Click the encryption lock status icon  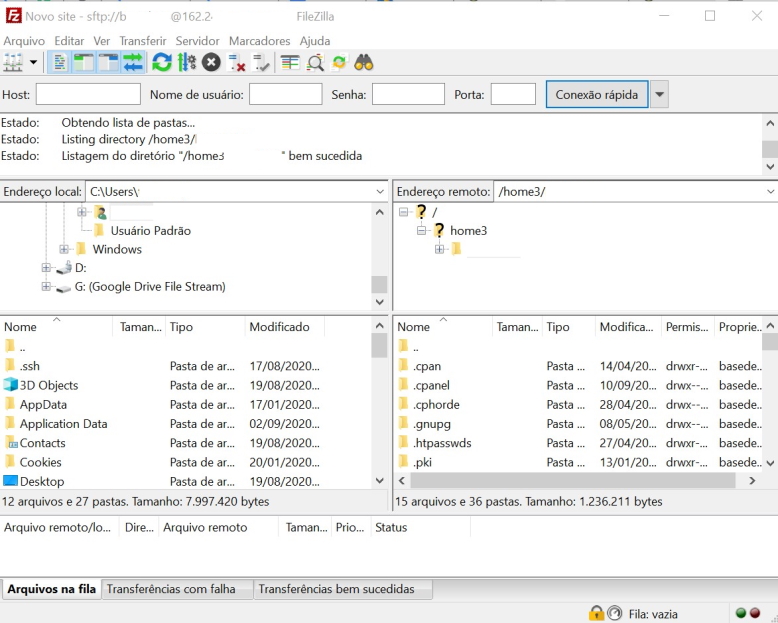[x=596, y=613]
